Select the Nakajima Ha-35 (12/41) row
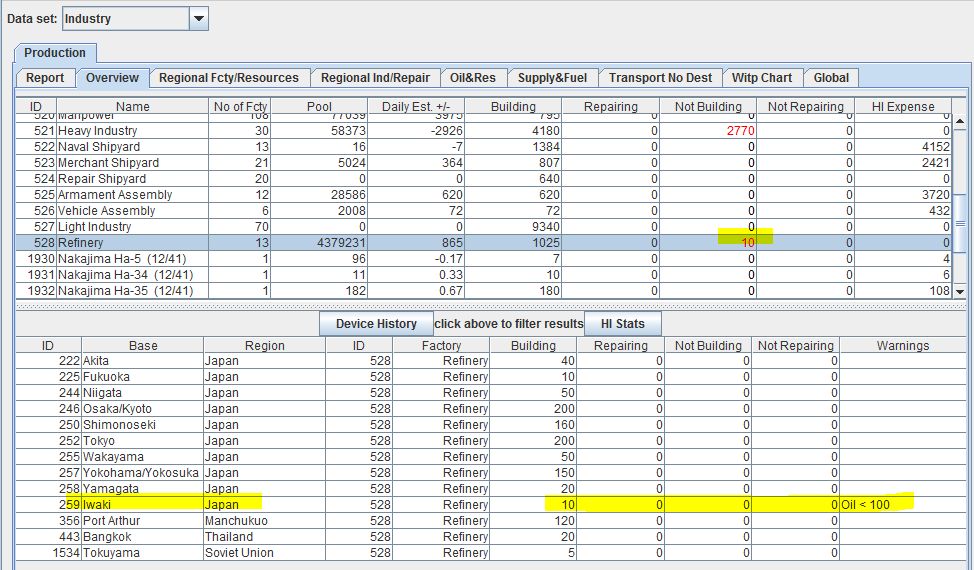This screenshot has width=974, height=570. (483, 291)
